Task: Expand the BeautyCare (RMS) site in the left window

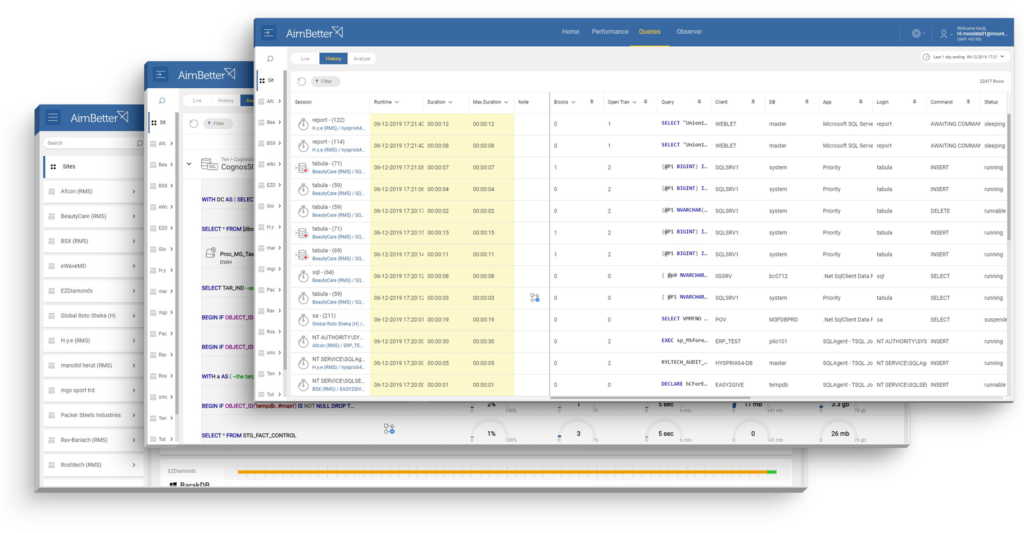Action: [134, 216]
